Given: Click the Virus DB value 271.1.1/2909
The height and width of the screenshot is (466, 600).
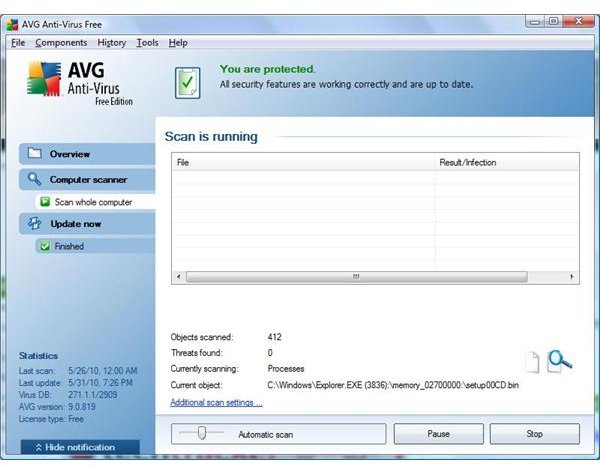Looking at the screenshot, I should click(x=93, y=395).
